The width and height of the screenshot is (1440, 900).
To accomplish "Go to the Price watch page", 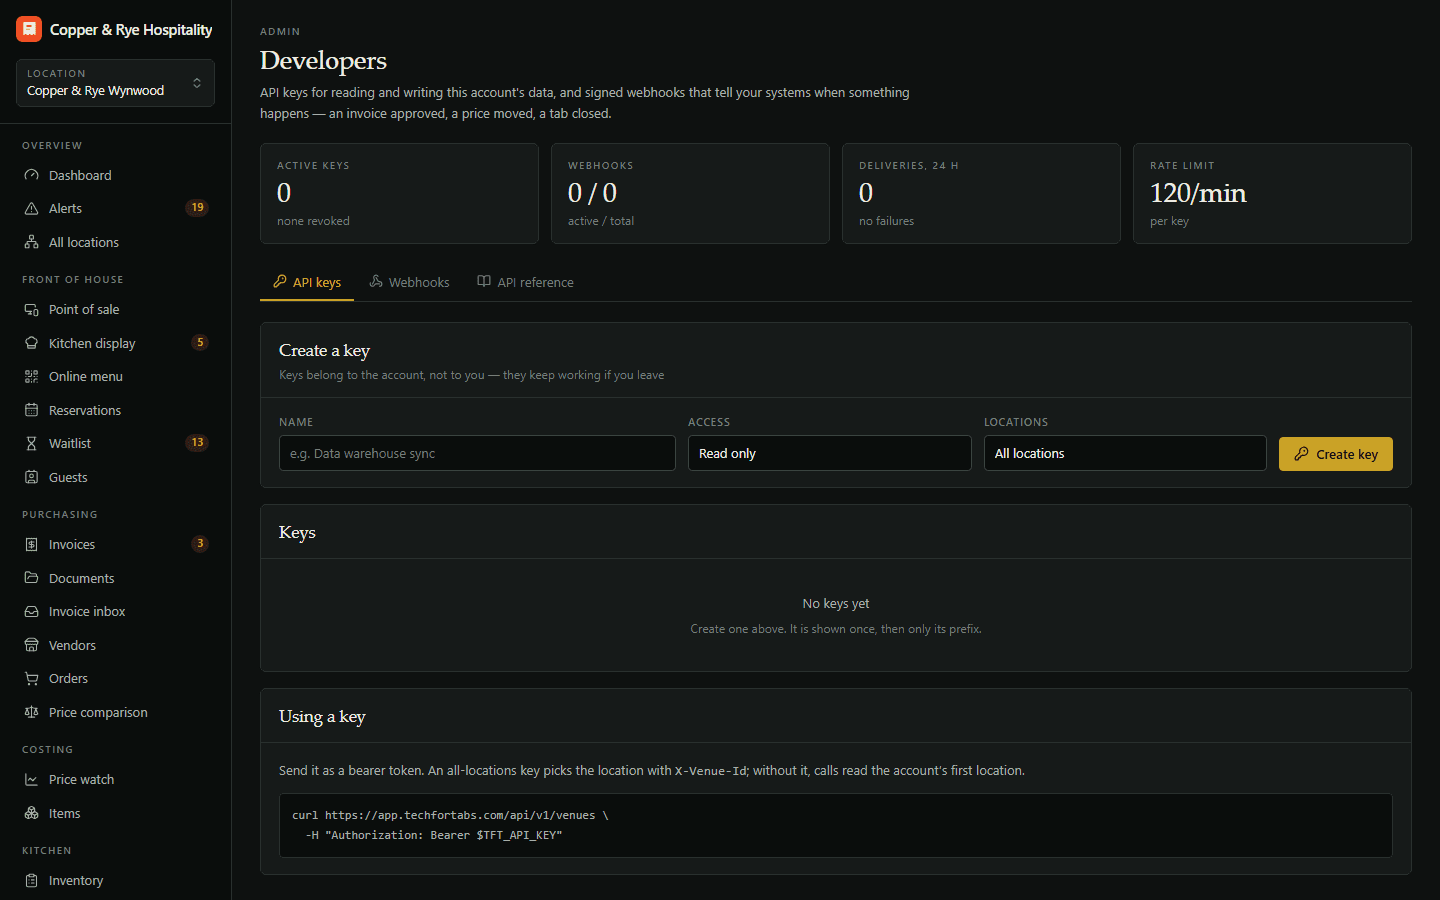I will (x=115, y=780).
